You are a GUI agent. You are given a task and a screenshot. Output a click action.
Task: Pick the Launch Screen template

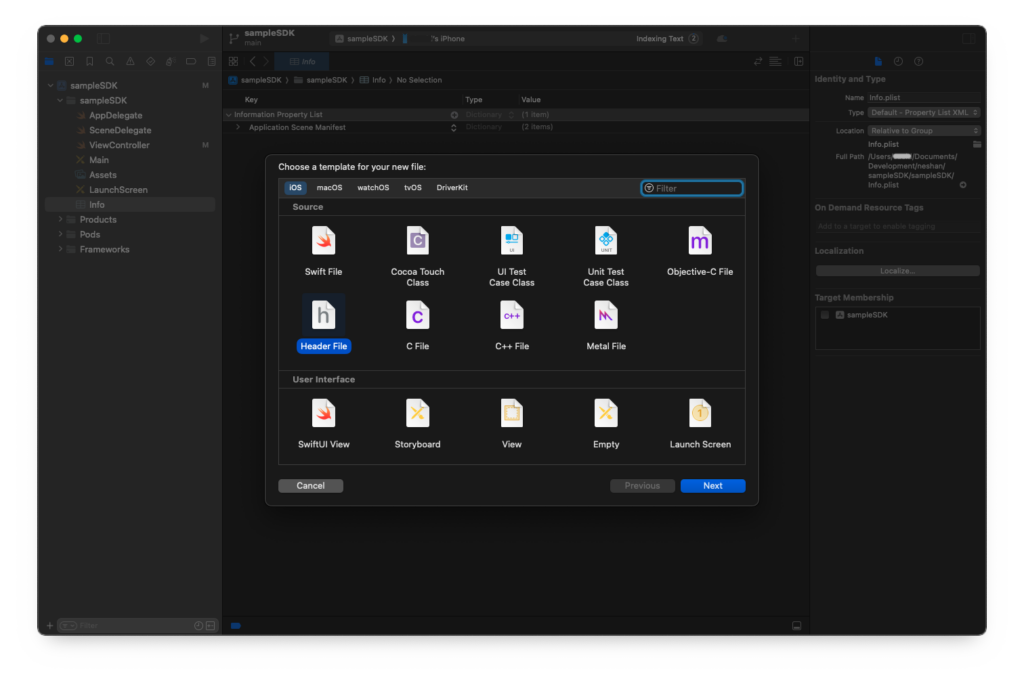[700, 414]
